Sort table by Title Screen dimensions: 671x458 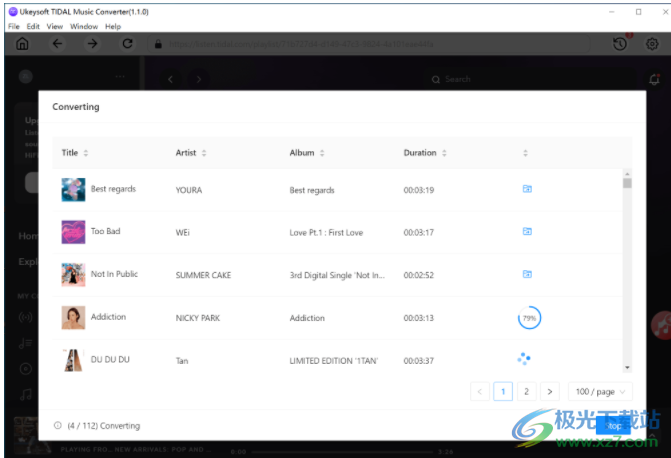tap(86, 153)
